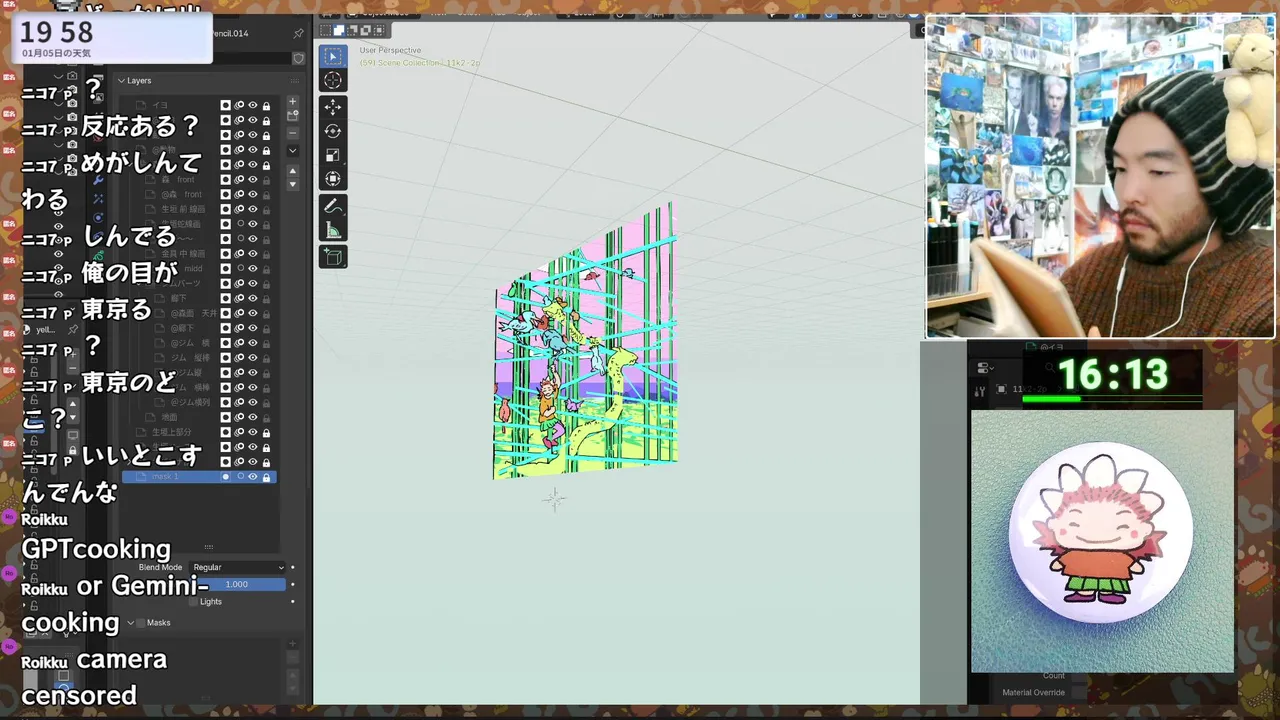
Task: Remove the active layer with minus button
Action: tap(293, 132)
